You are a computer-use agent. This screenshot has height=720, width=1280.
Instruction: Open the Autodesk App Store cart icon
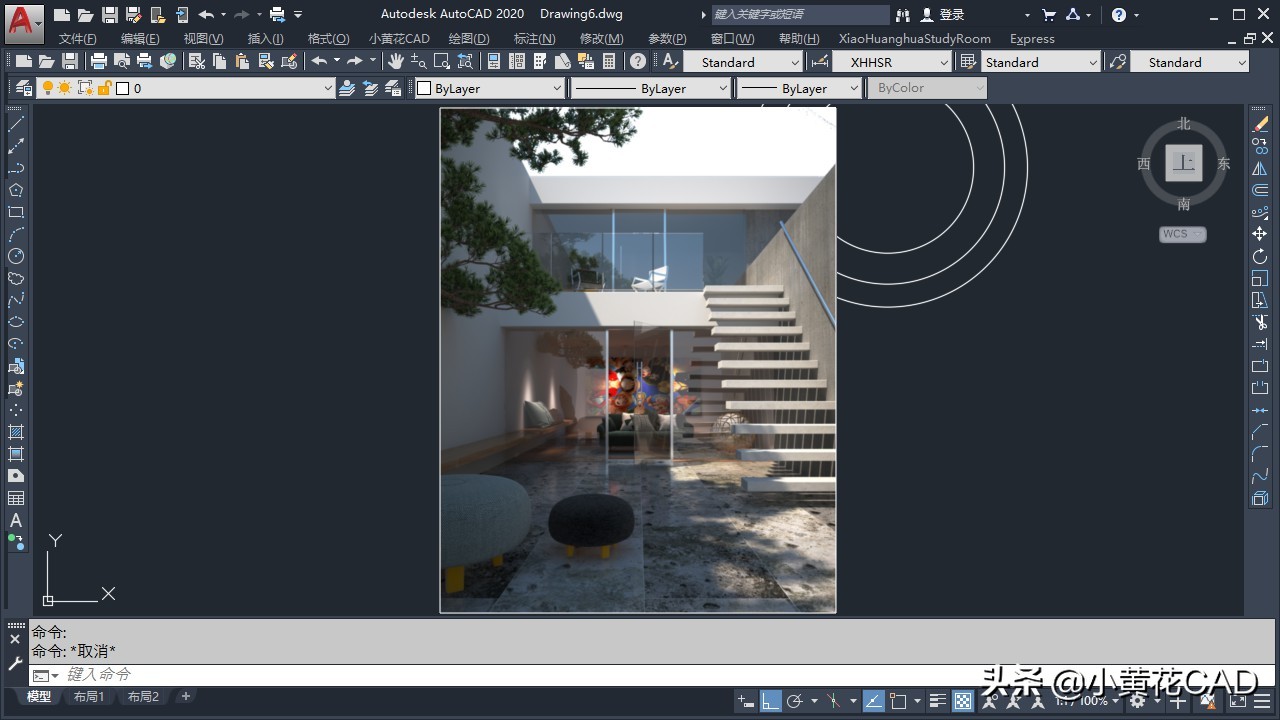coord(1048,15)
